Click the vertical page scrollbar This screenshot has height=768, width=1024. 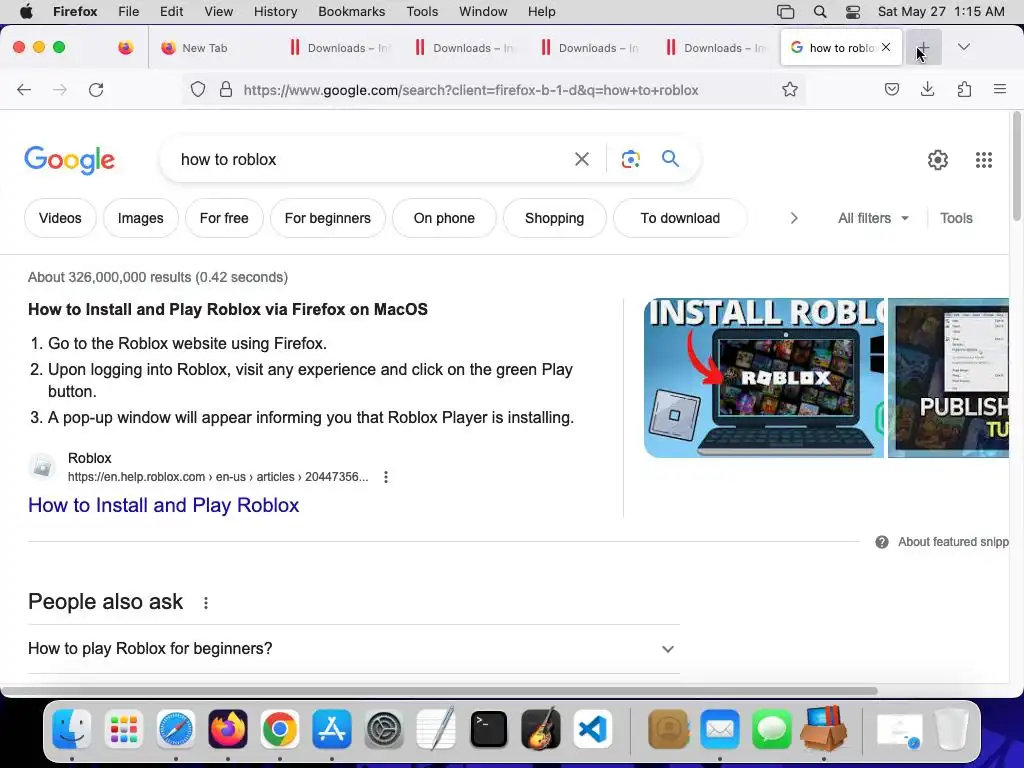click(x=1016, y=167)
